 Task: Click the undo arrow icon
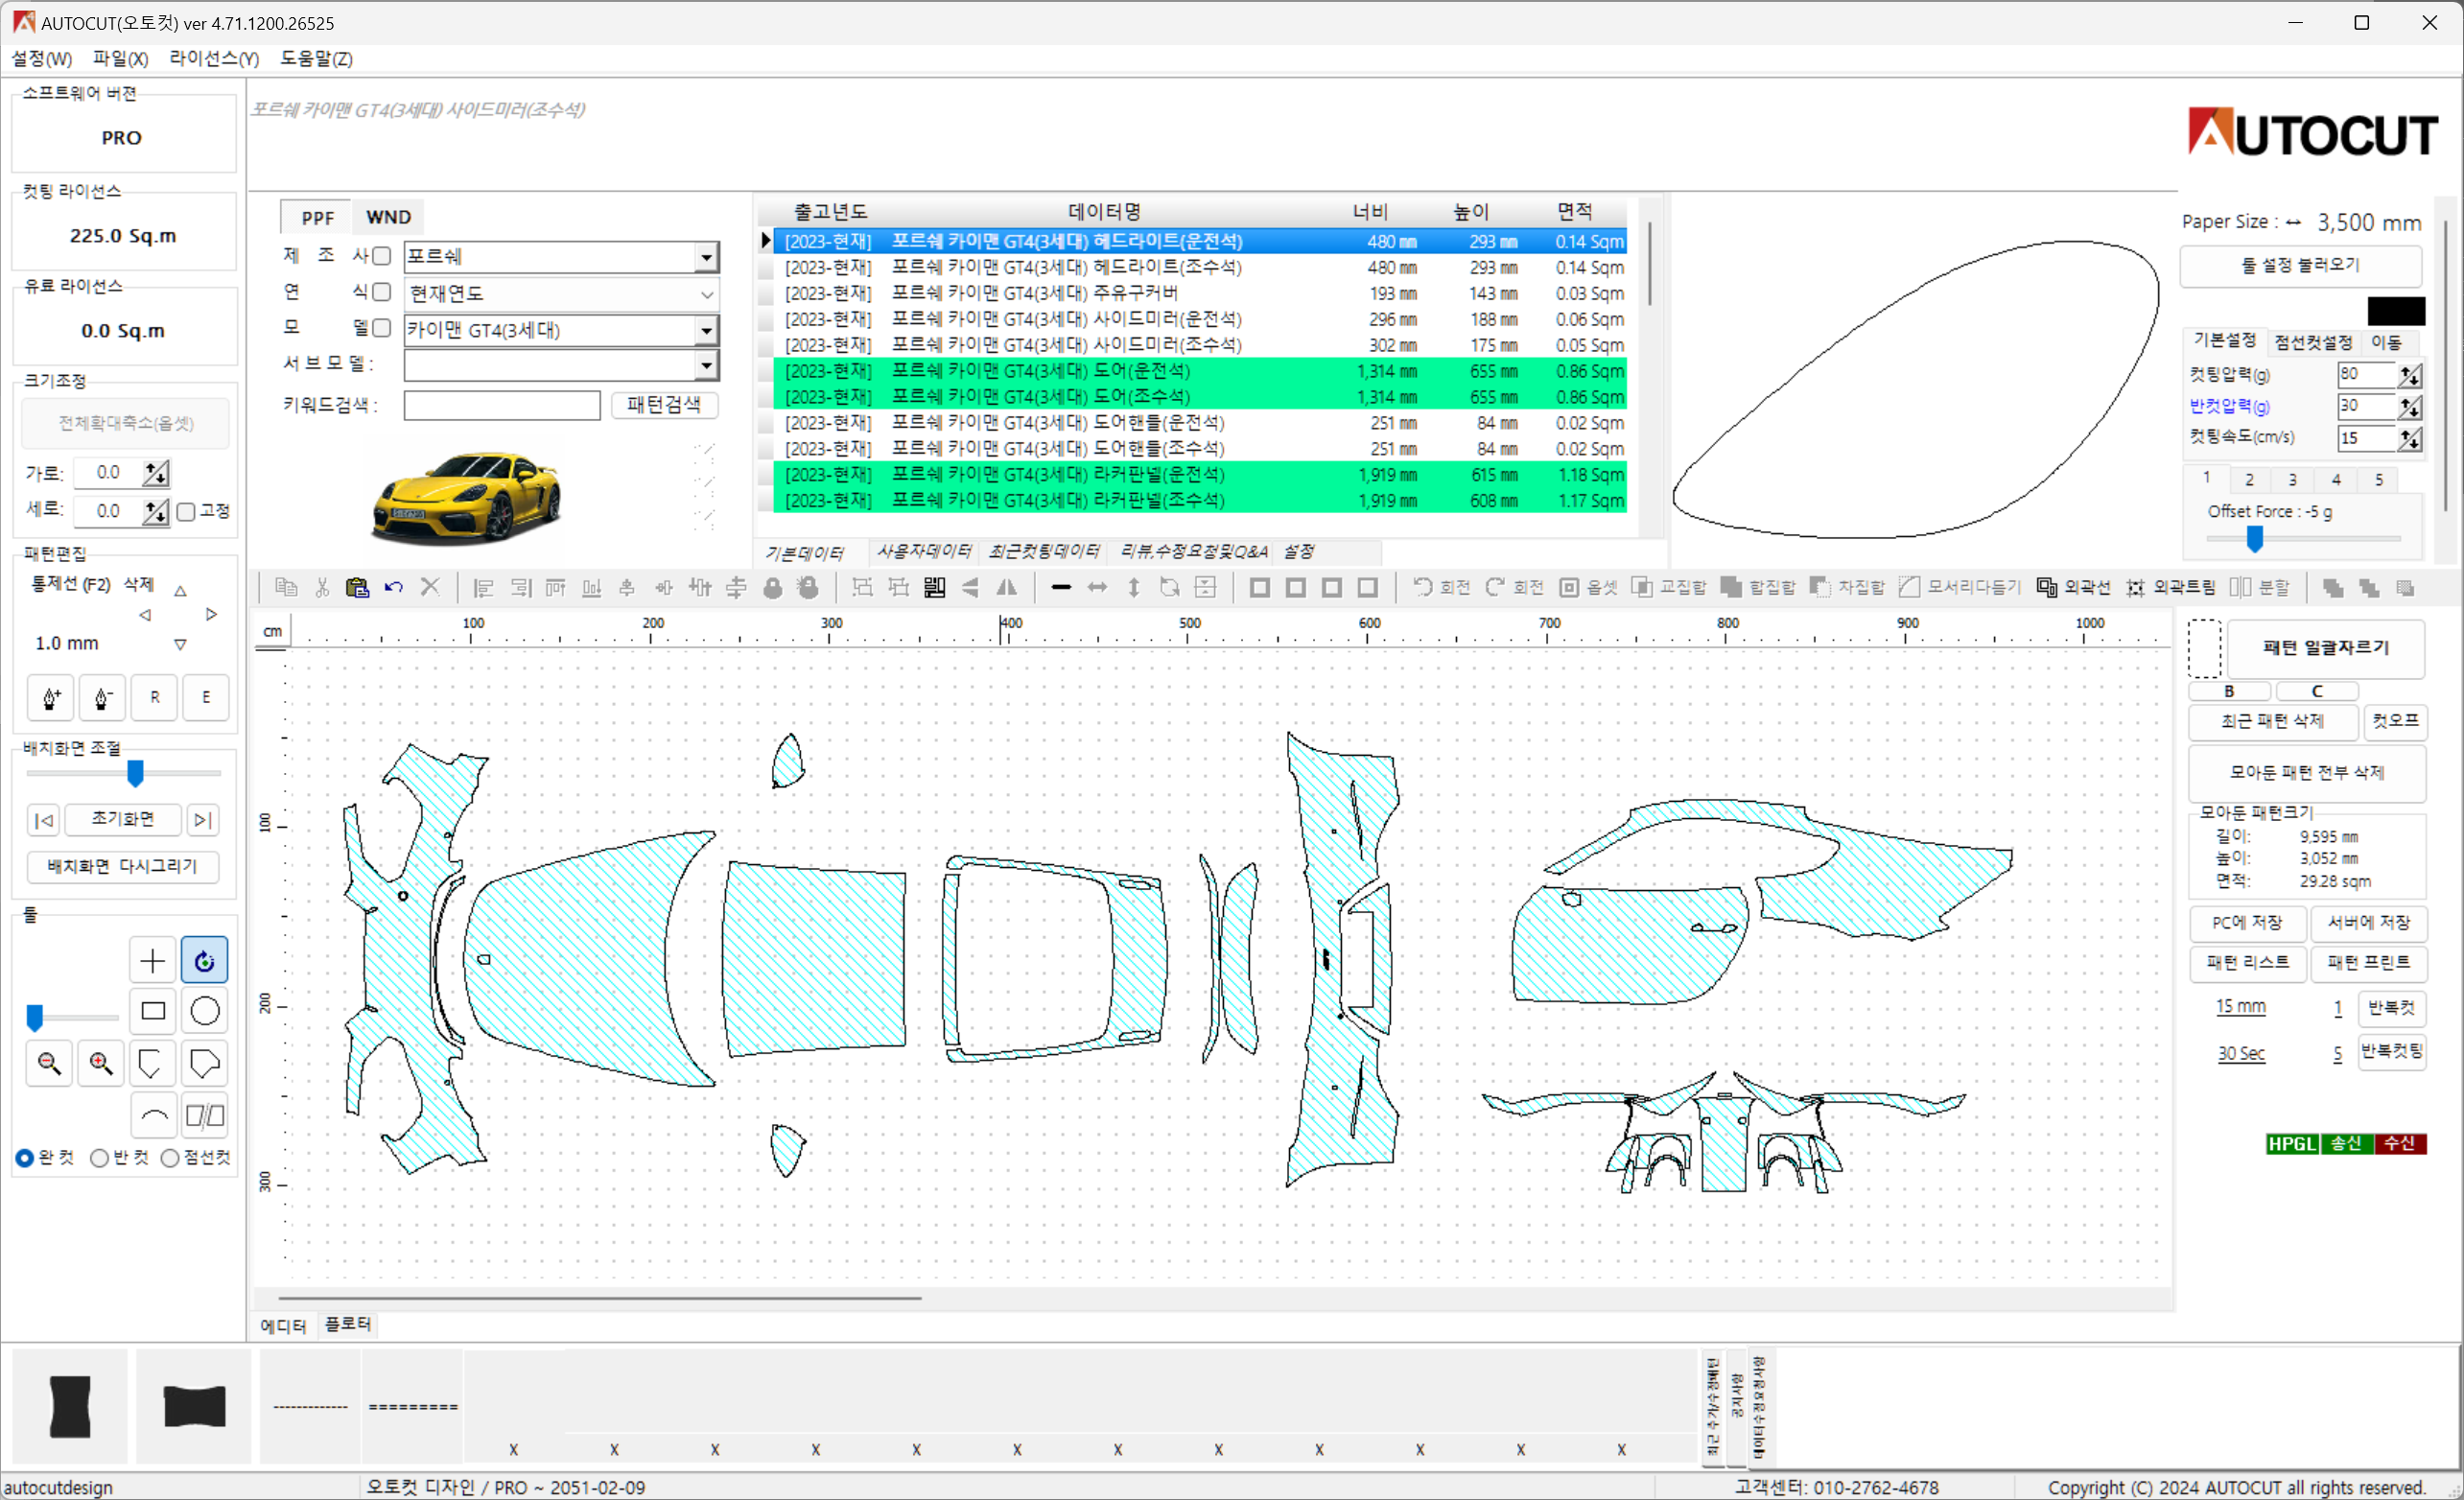coord(393,587)
